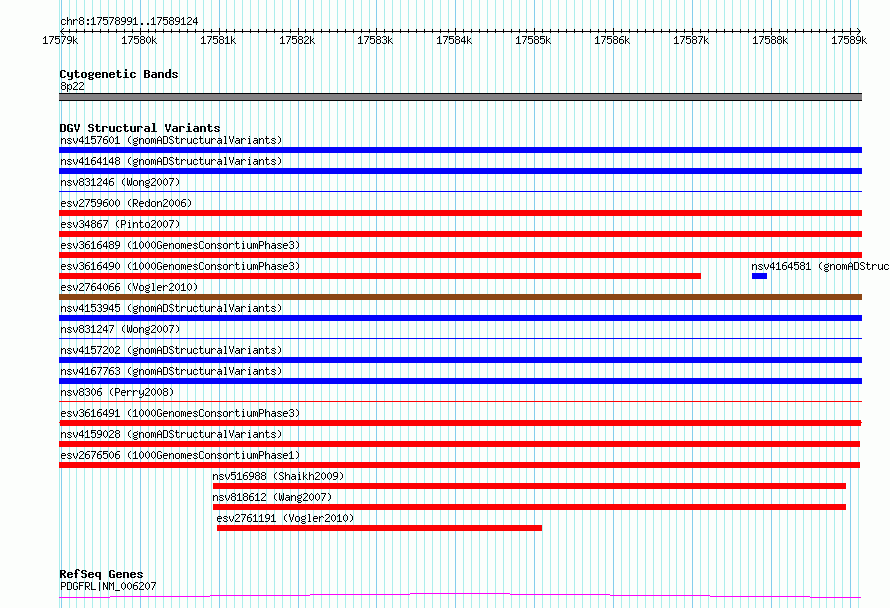This screenshot has width=890, height=608.
Task: Click the esv2759600 (Redon2006) label
Action: pyautogui.click(x=126, y=203)
